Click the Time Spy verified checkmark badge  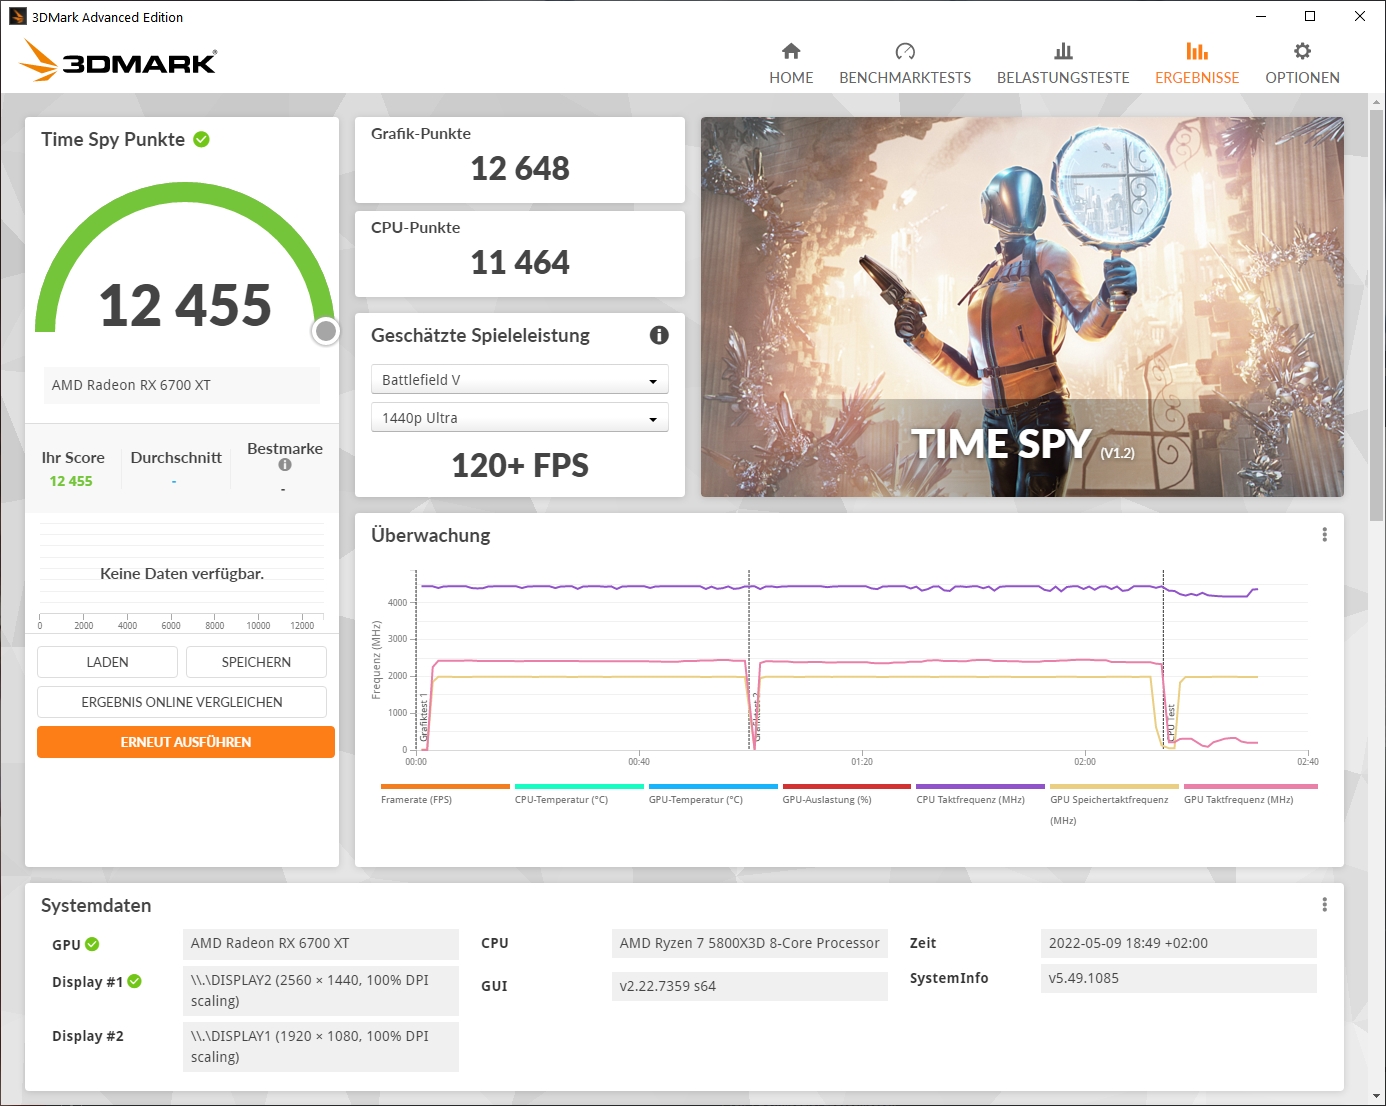click(202, 140)
